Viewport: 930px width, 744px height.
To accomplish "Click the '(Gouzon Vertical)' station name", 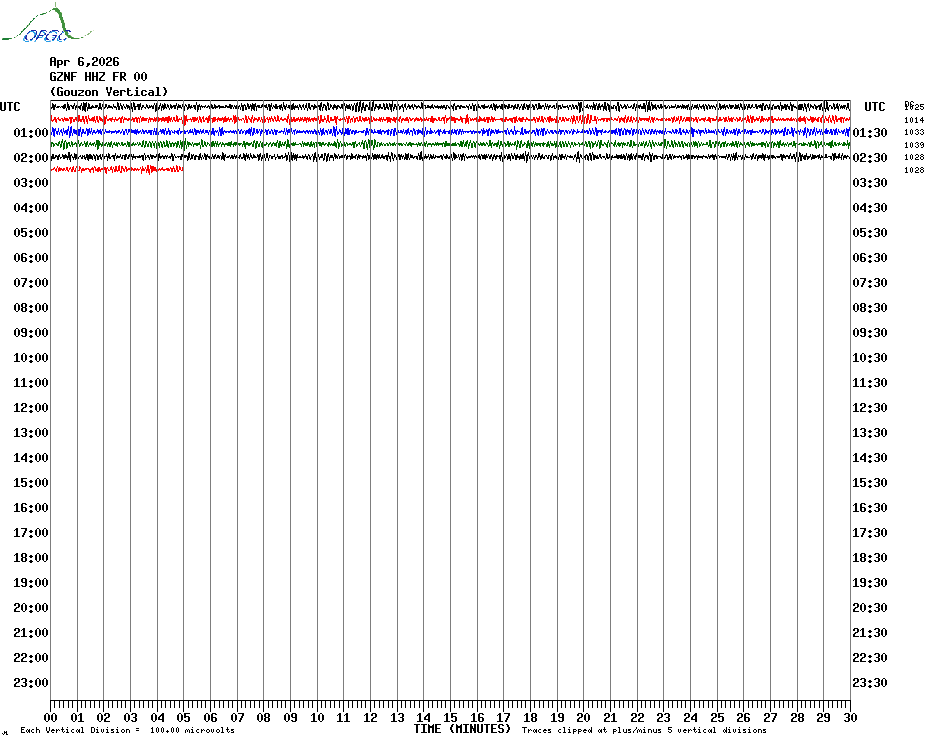I will pyautogui.click(x=109, y=92).
